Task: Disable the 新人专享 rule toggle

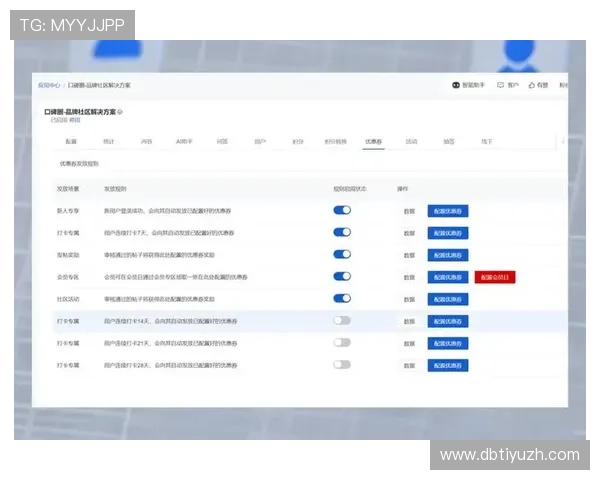Action: point(342,210)
